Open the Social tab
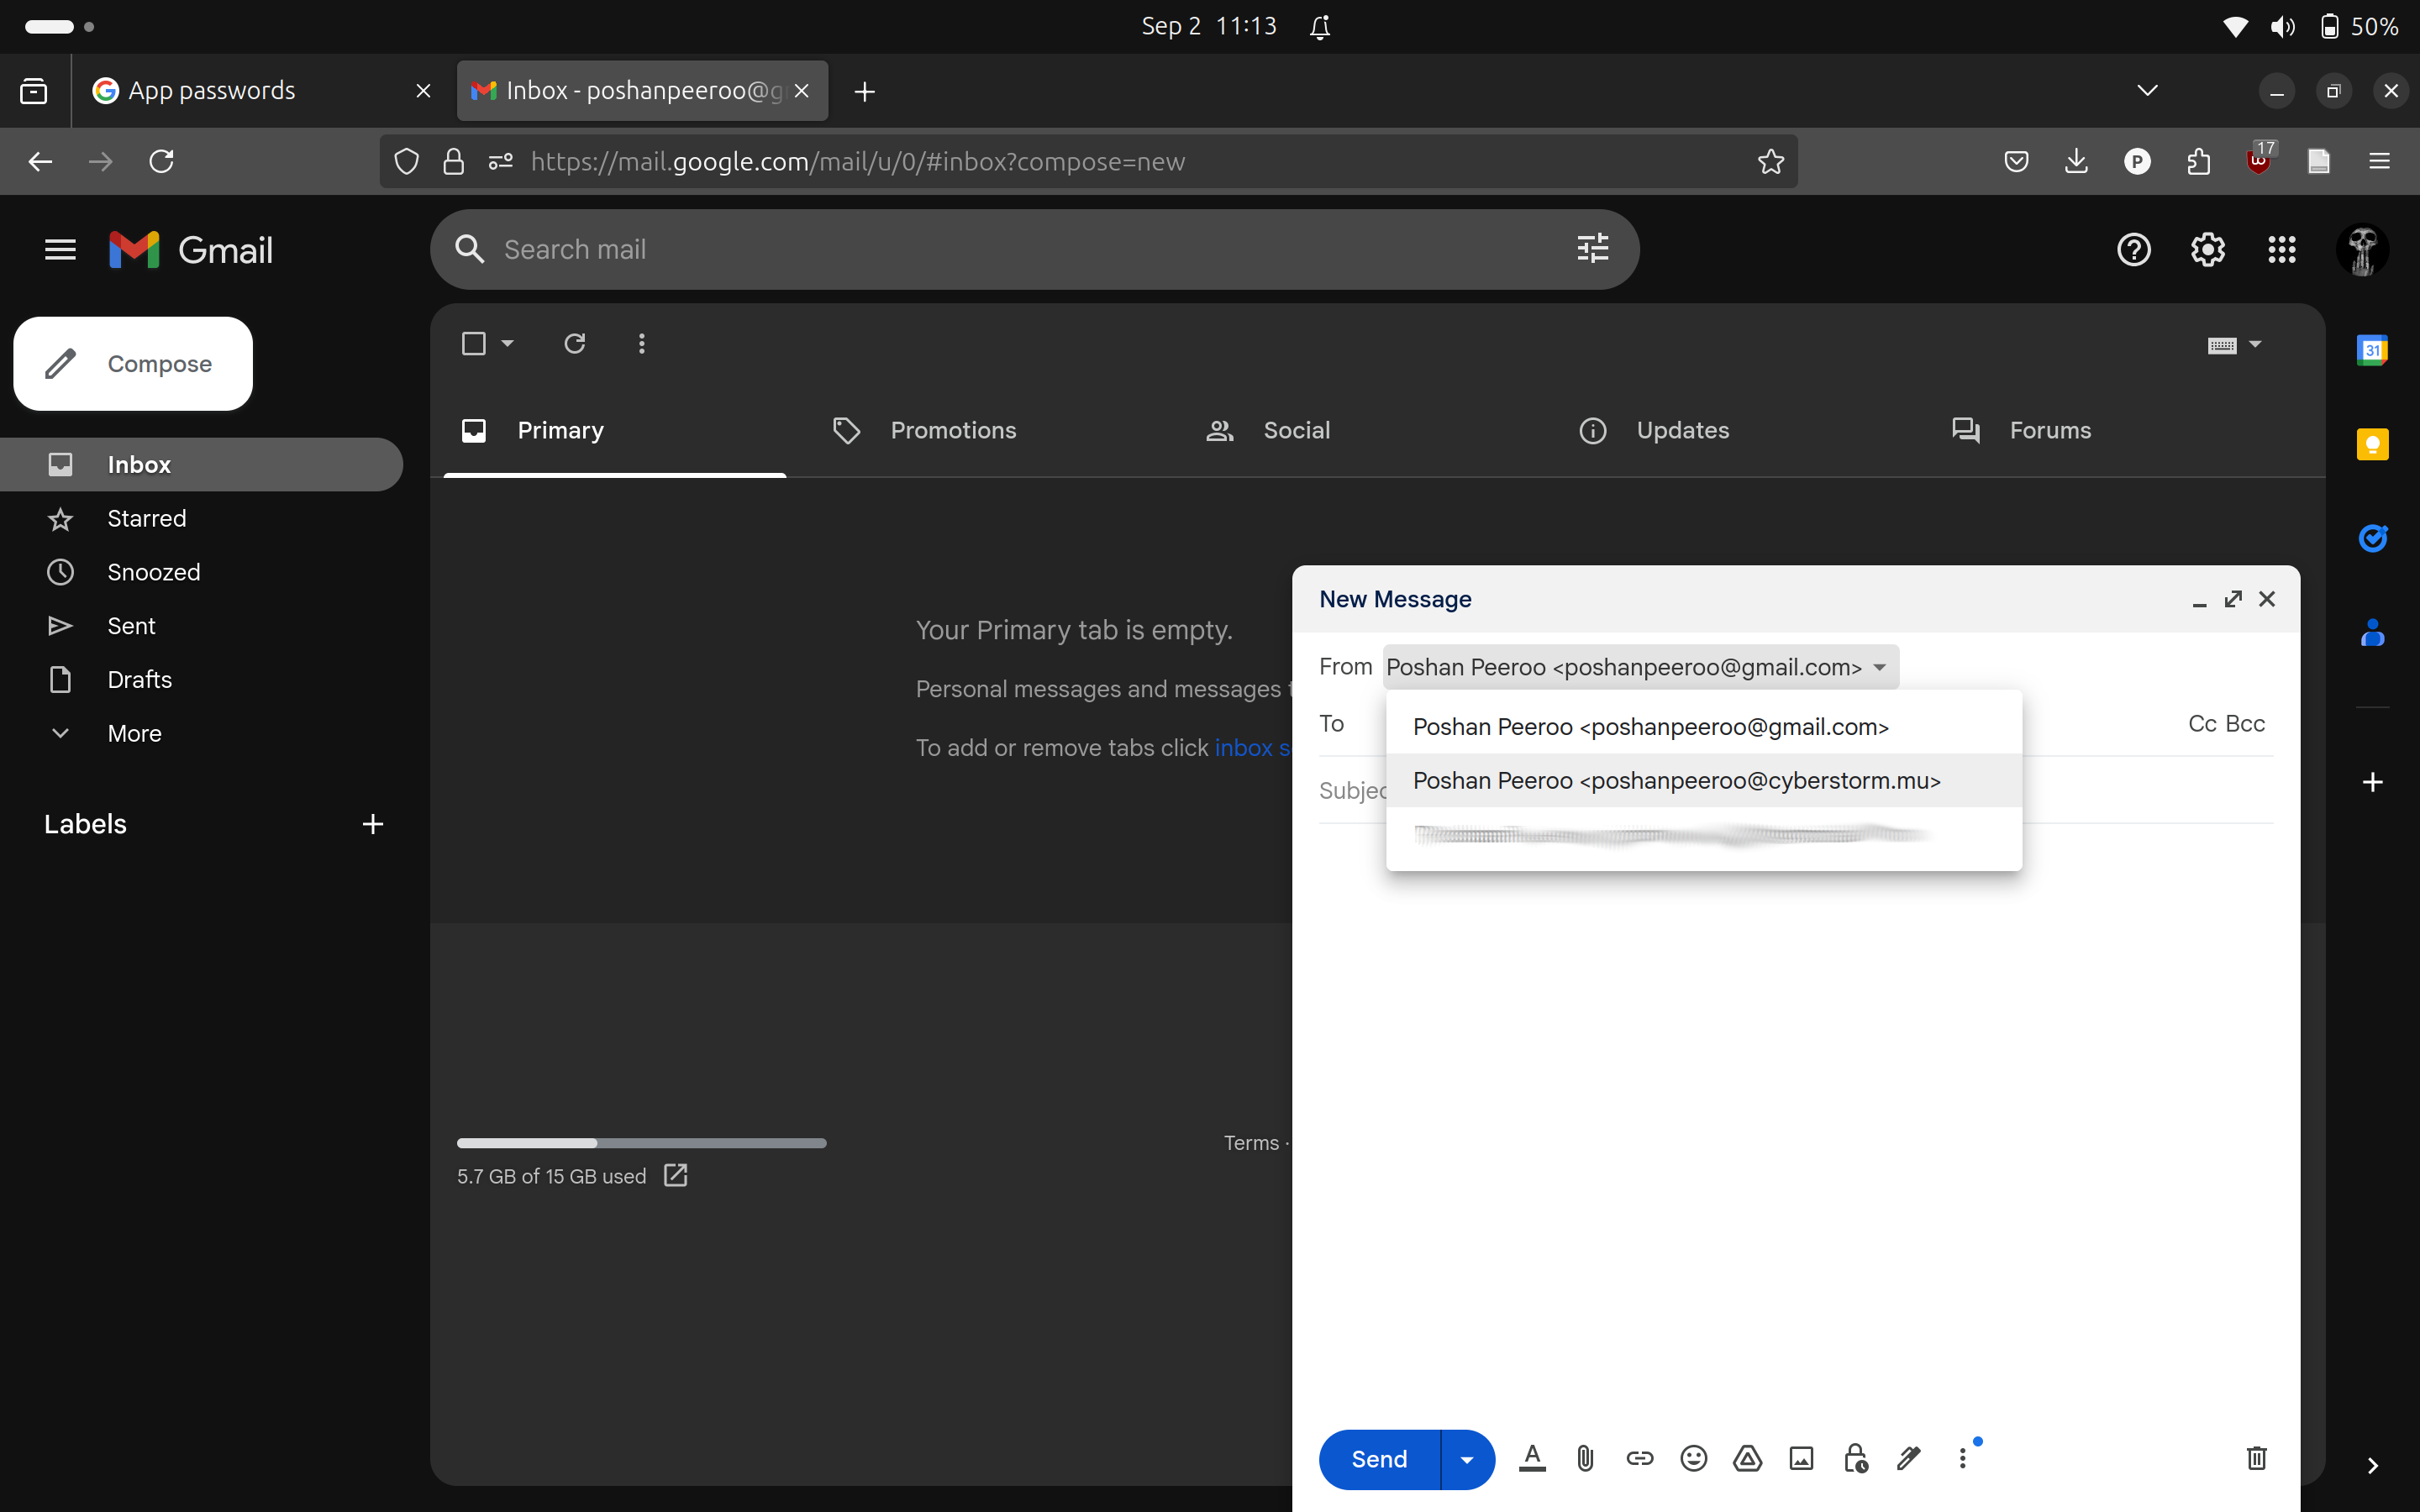 (1296, 430)
